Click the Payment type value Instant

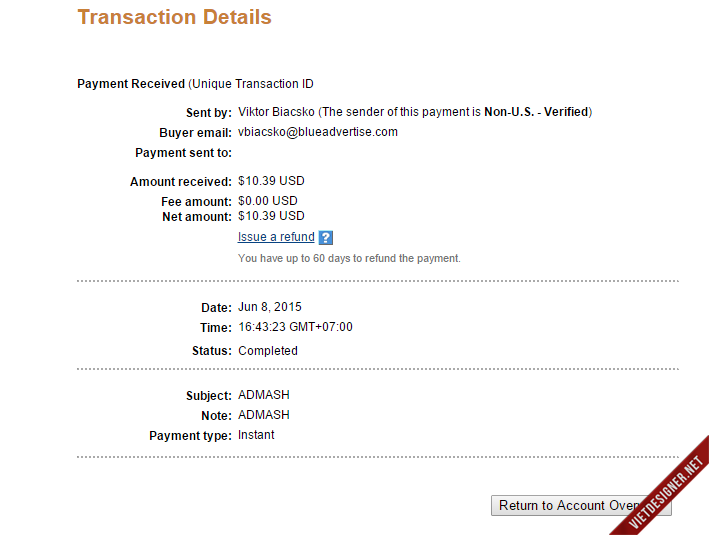pos(256,435)
